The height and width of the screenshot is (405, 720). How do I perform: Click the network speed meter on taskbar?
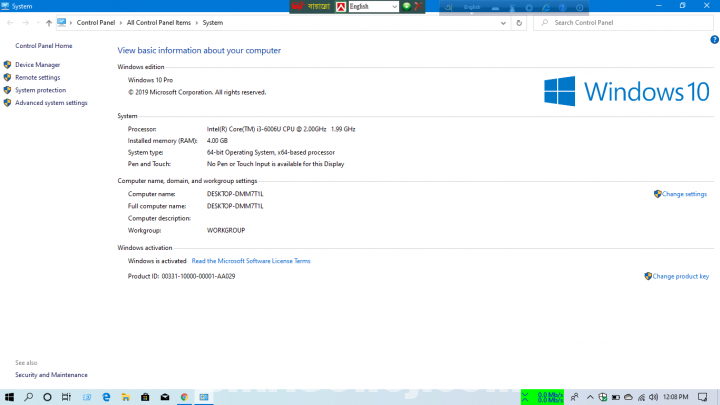pos(542,397)
